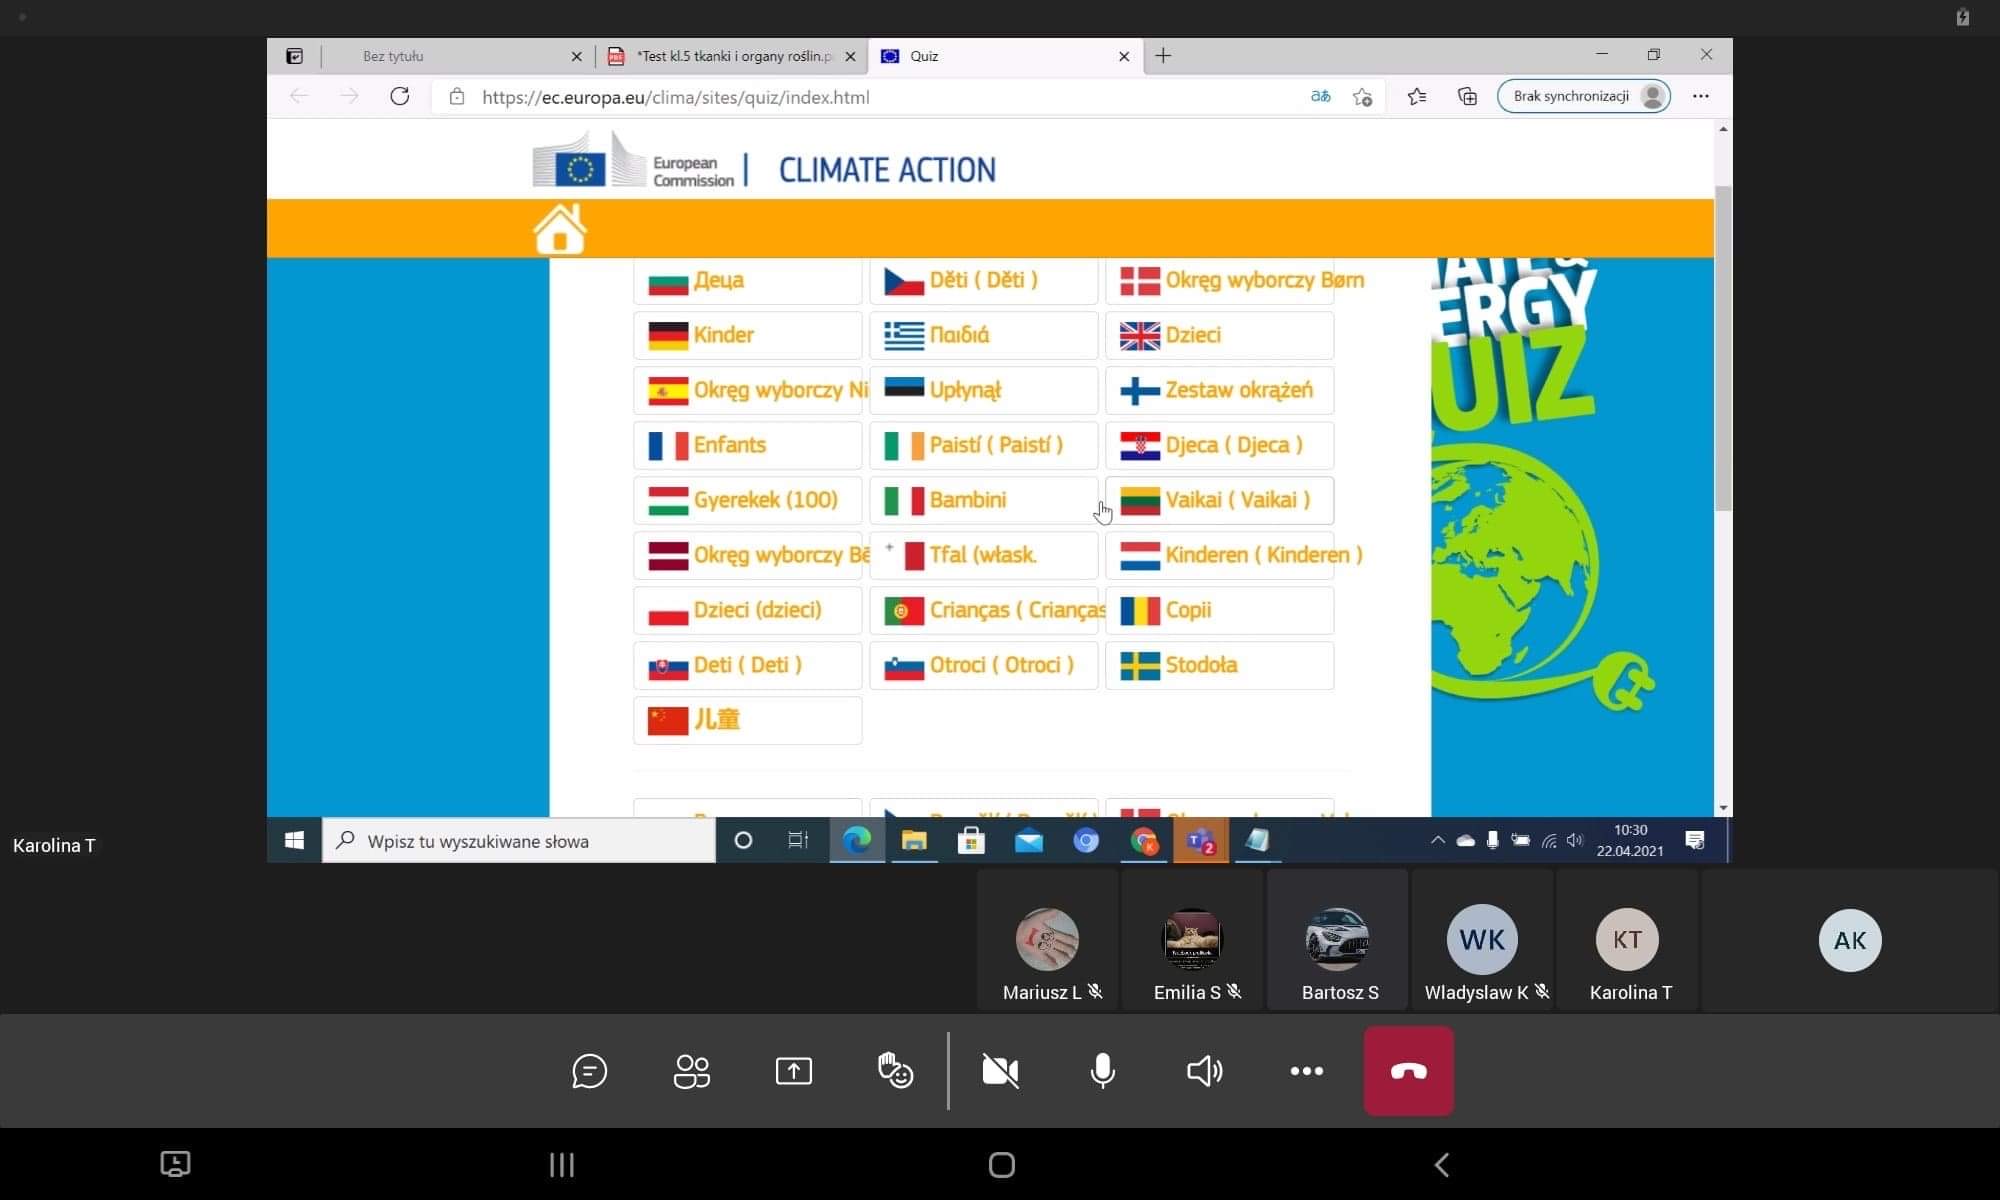The width and height of the screenshot is (2000, 1200).
Task: Click the webpage vertical scrollbar thumb
Action: click(x=1722, y=350)
